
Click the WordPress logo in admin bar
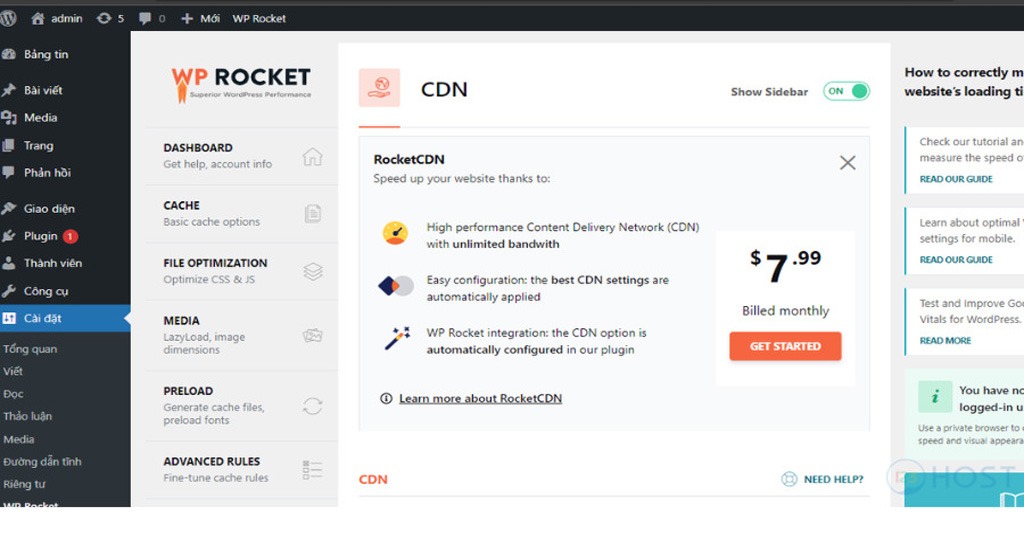point(8,18)
